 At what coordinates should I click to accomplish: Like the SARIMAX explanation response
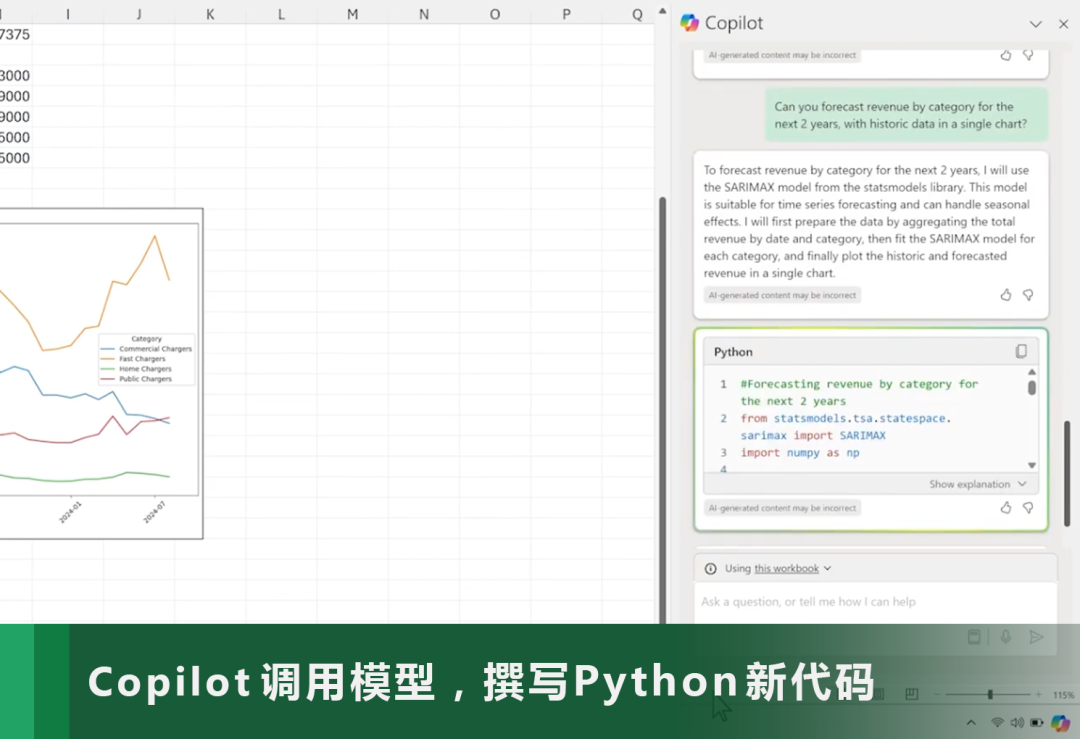1006,295
